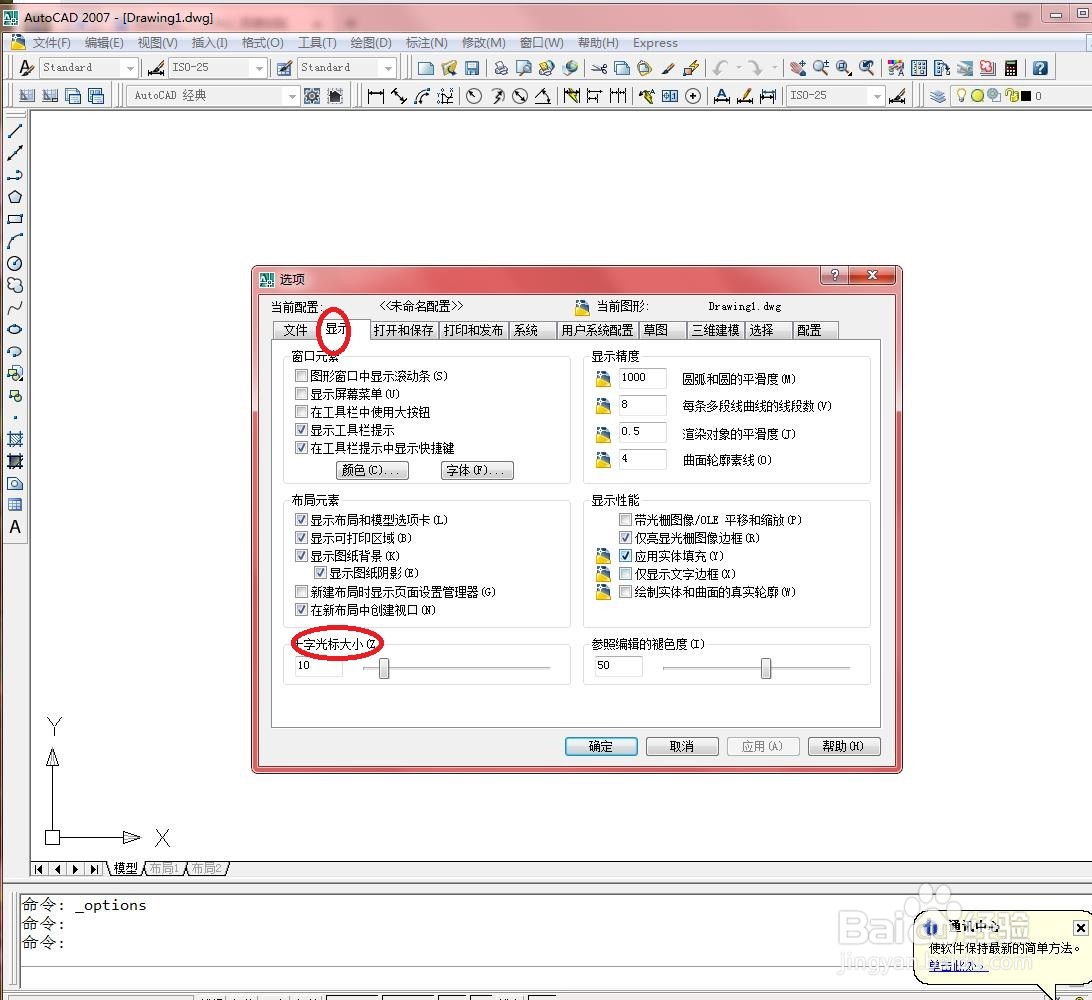Click the Save floppy disk icon
Viewport: 1092px width, 1000px height.
(x=472, y=68)
